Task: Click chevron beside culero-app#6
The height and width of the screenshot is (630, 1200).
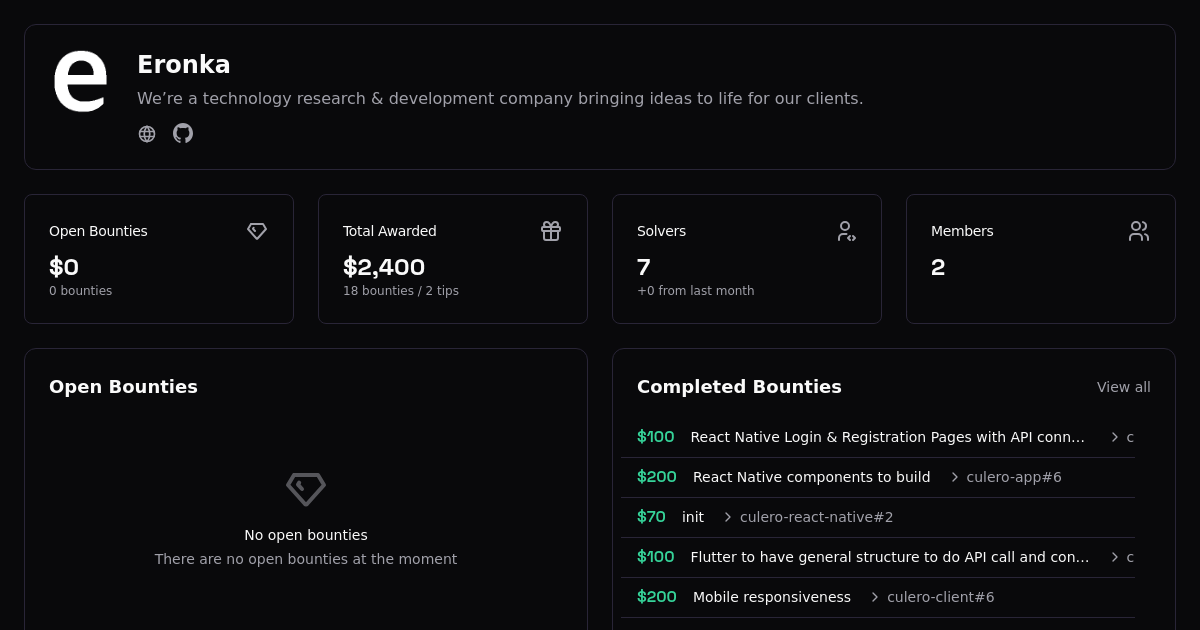Action: click(x=955, y=477)
